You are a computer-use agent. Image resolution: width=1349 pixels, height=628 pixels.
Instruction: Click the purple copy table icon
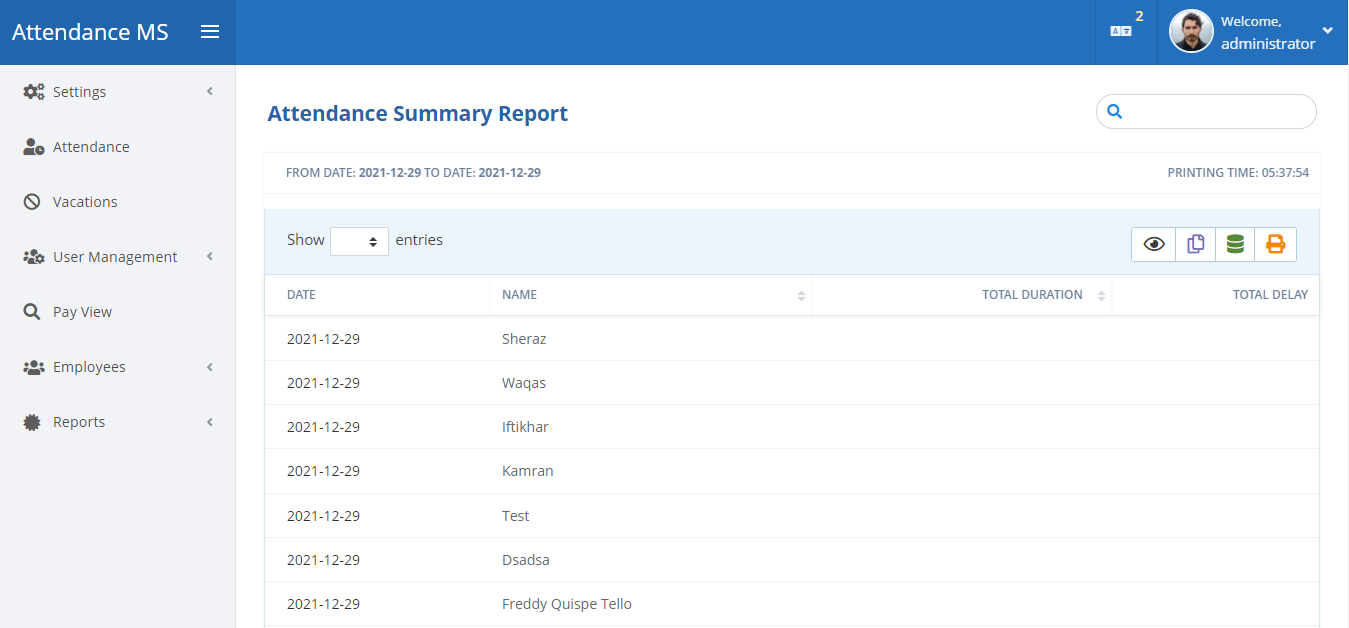[x=1195, y=244]
